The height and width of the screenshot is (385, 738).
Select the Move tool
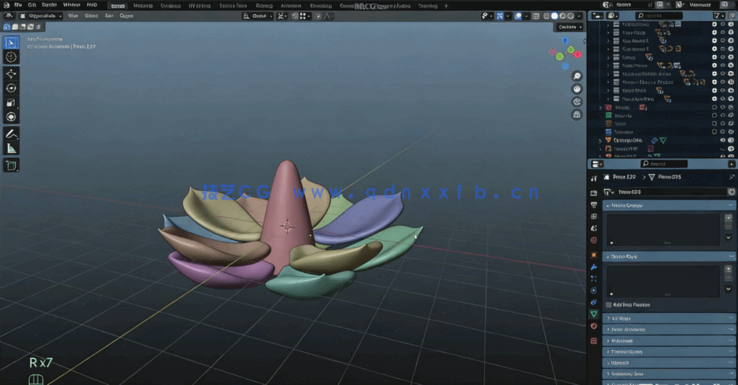[11, 73]
